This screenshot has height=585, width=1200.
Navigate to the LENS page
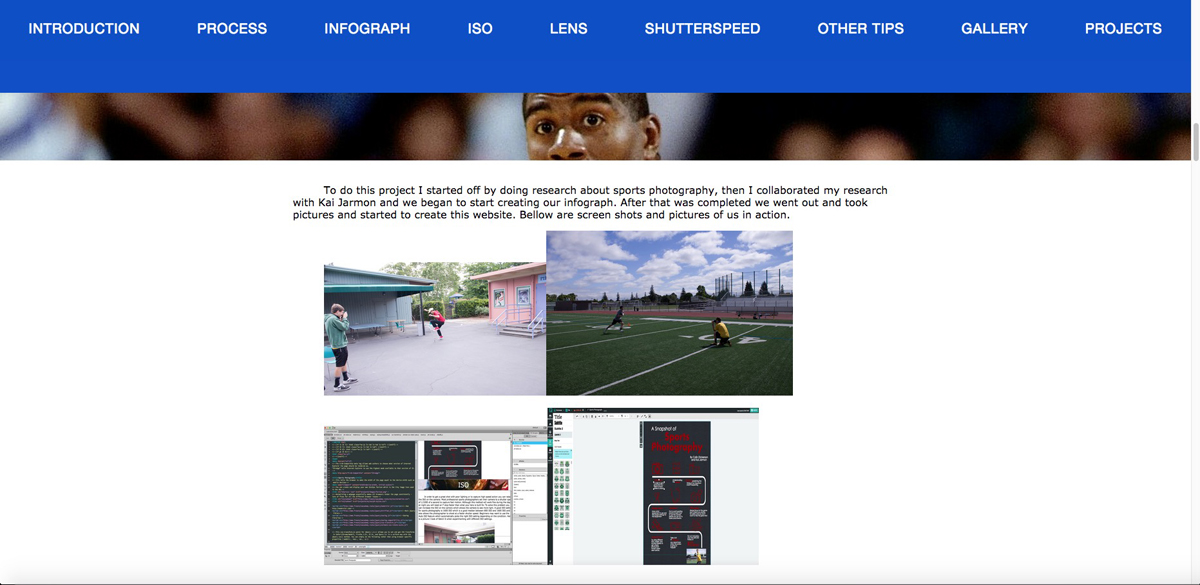coord(569,29)
